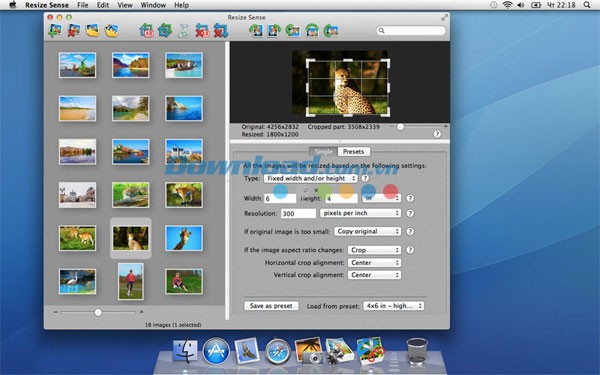Viewport: 600px width, 375px height.
Task: Click the cheetah image in the preview pane
Action: click(x=341, y=83)
